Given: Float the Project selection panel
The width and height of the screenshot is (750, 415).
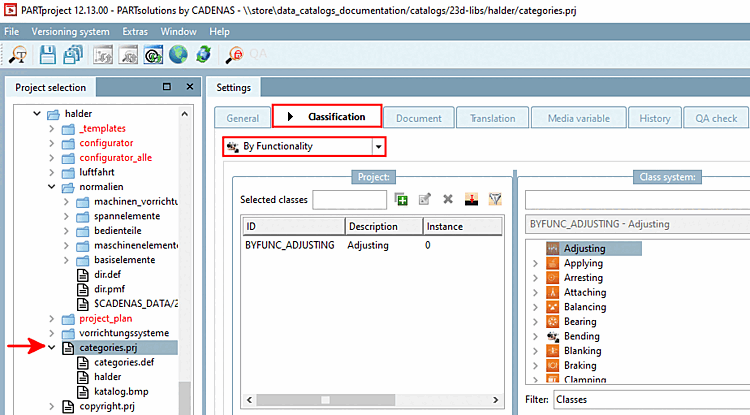Looking at the screenshot, I should coord(166,87).
